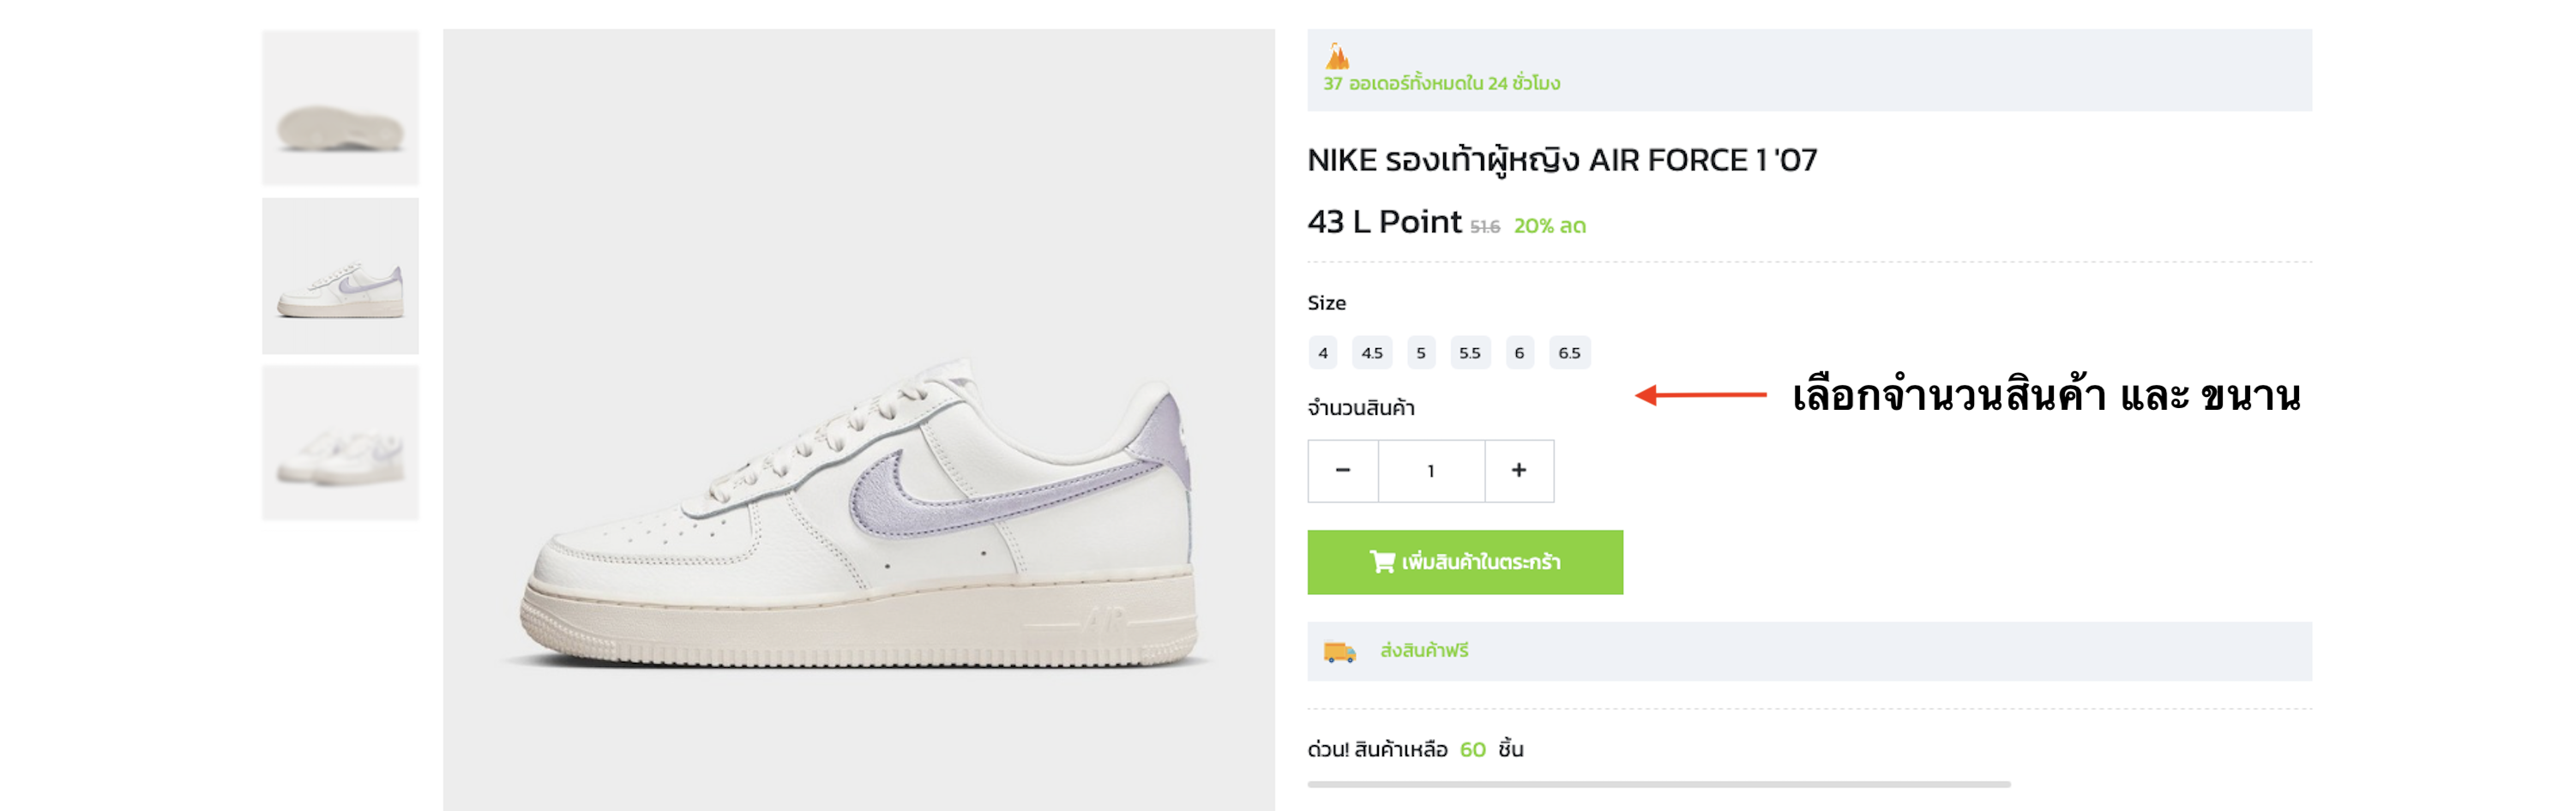Click the remaining stock progress bar
The height and width of the screenshot is (811, 2576).
pyautogui.click(x=1658, y=784)
